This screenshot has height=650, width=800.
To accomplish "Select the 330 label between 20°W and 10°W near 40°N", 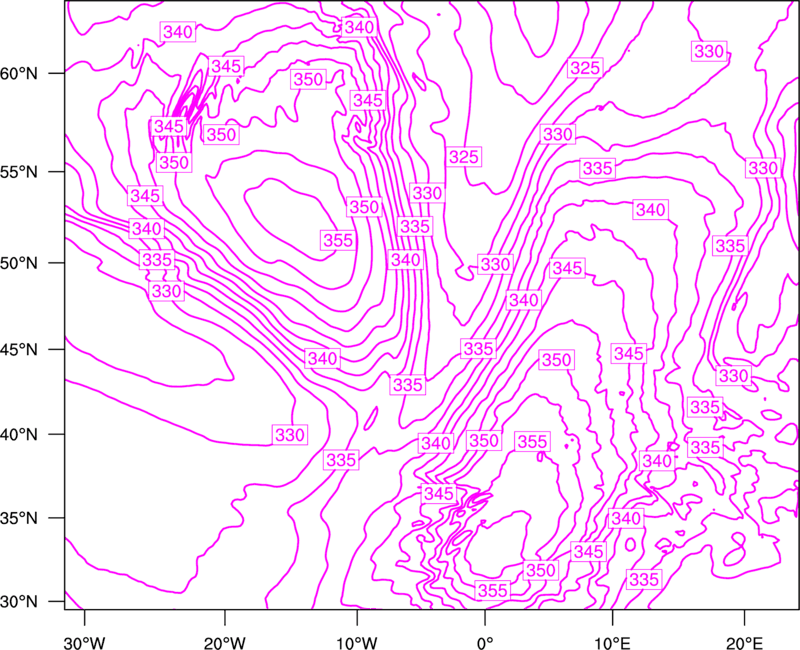I will click(290, 435).
